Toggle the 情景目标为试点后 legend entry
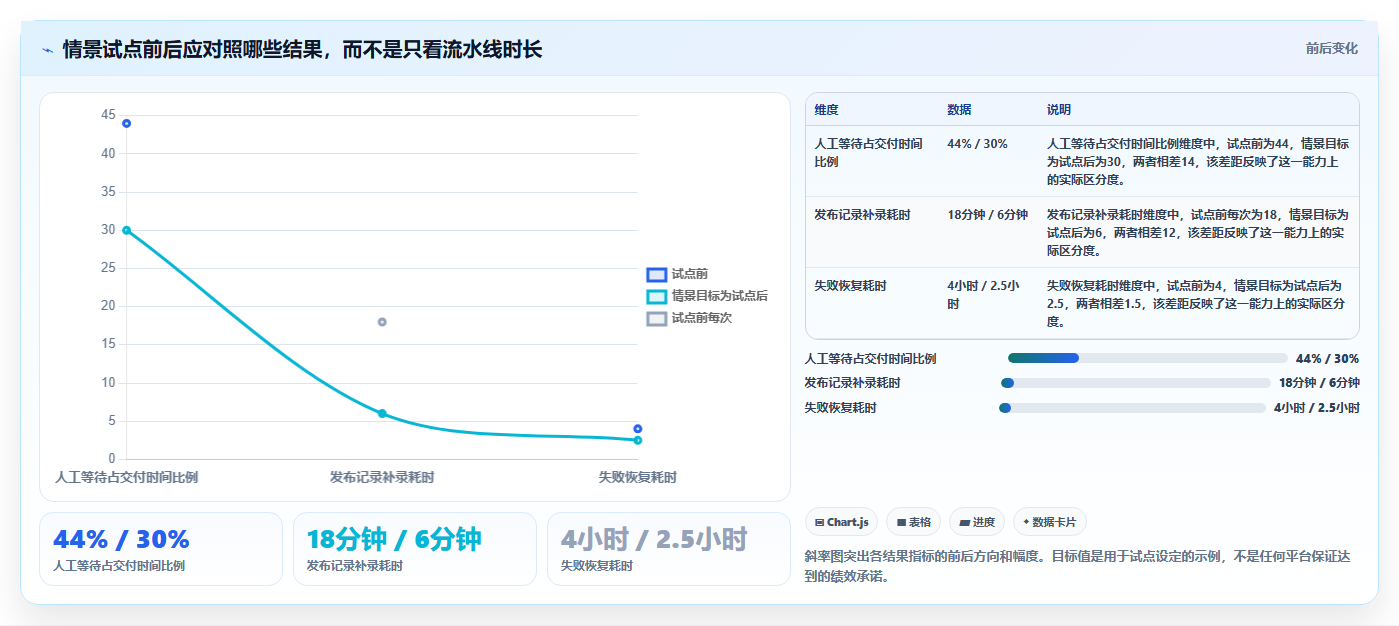 (707, 296)
